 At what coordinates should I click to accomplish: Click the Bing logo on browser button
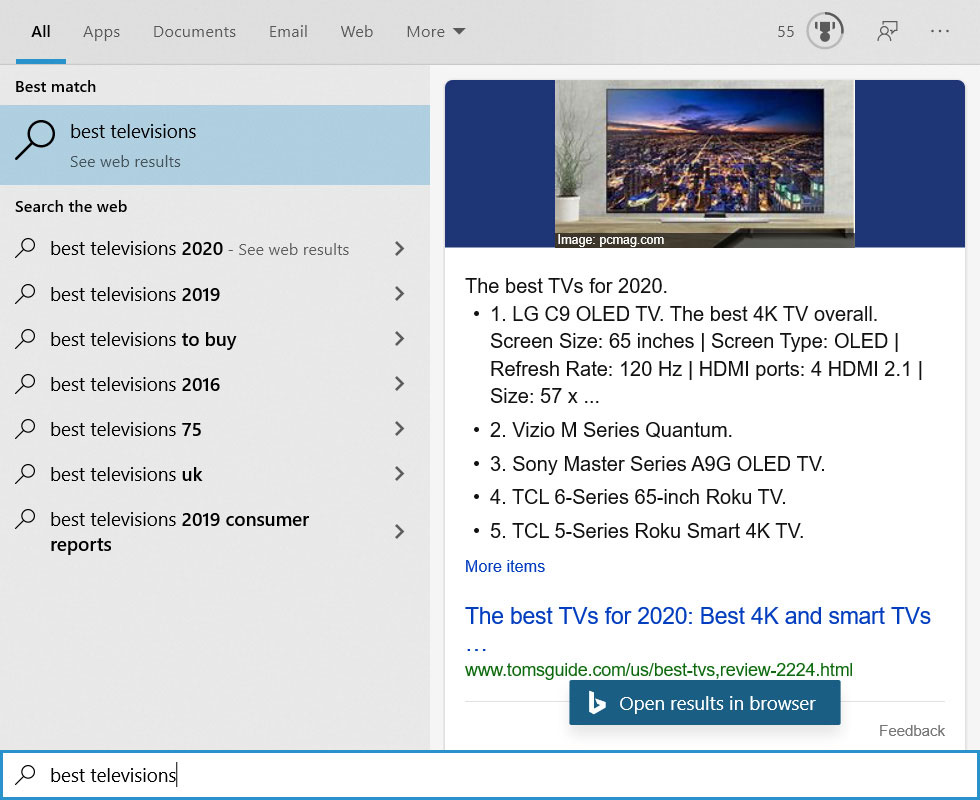coord(597,703)
